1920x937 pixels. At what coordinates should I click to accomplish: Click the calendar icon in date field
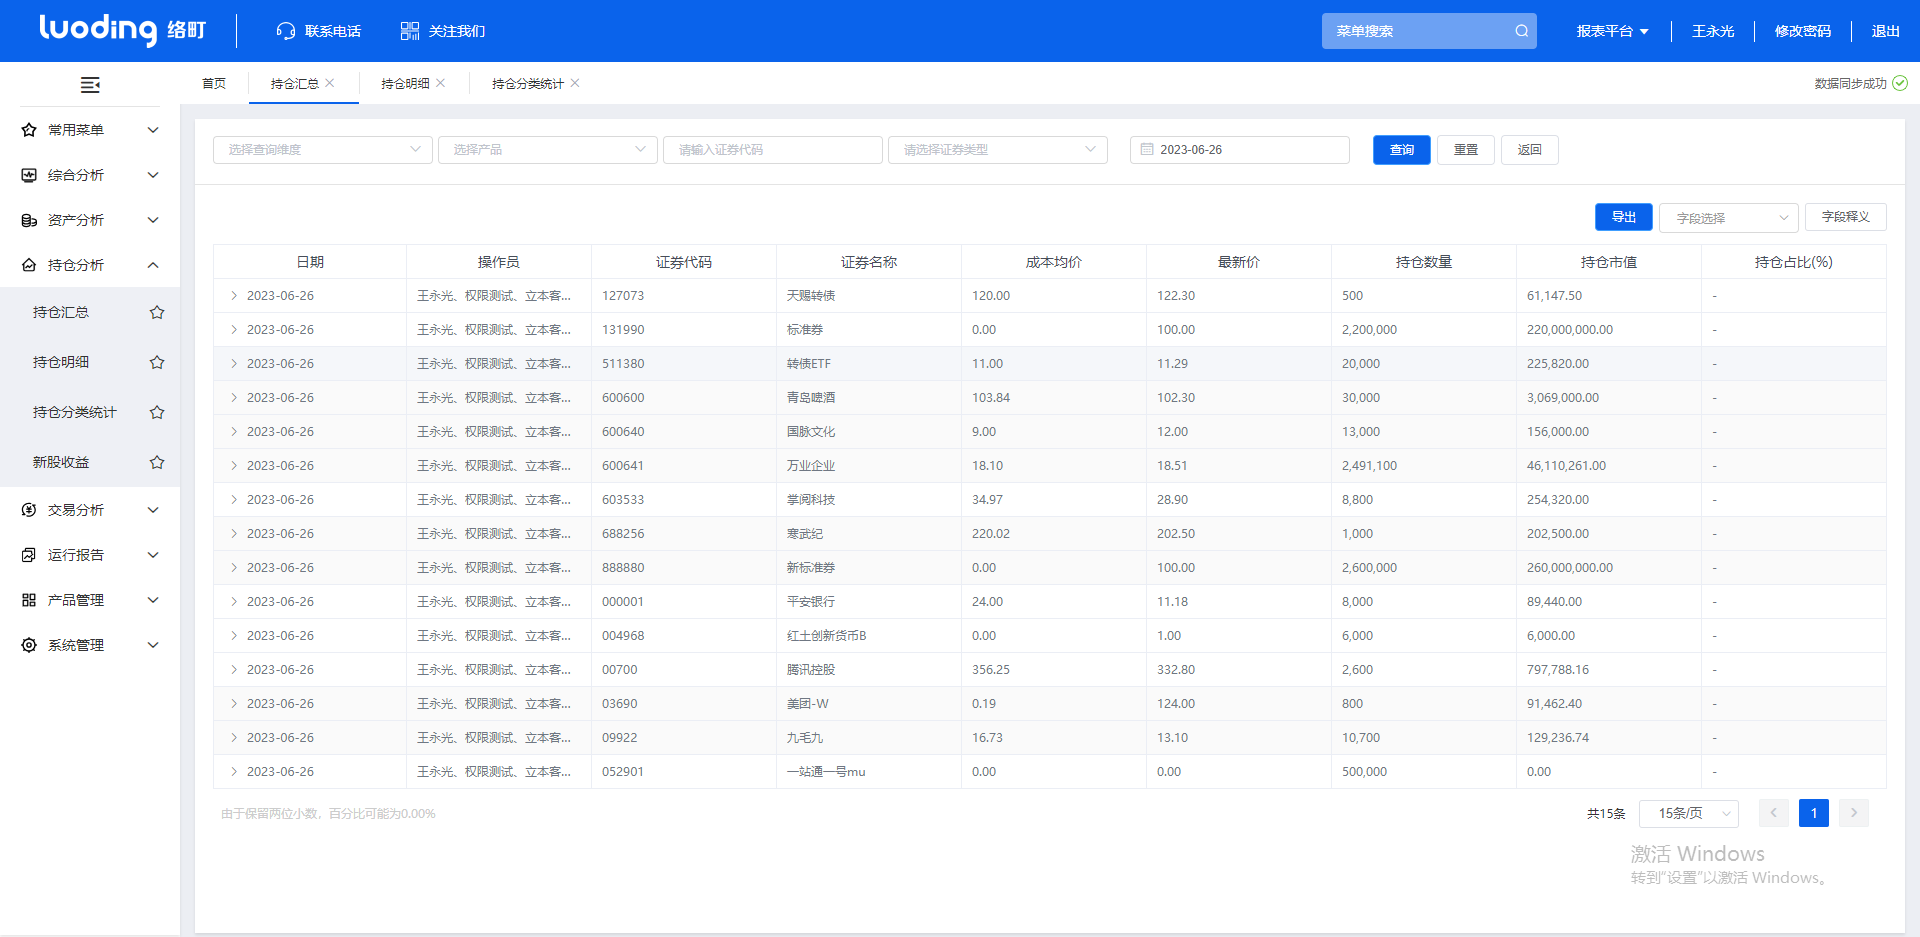pos(1147,149)
